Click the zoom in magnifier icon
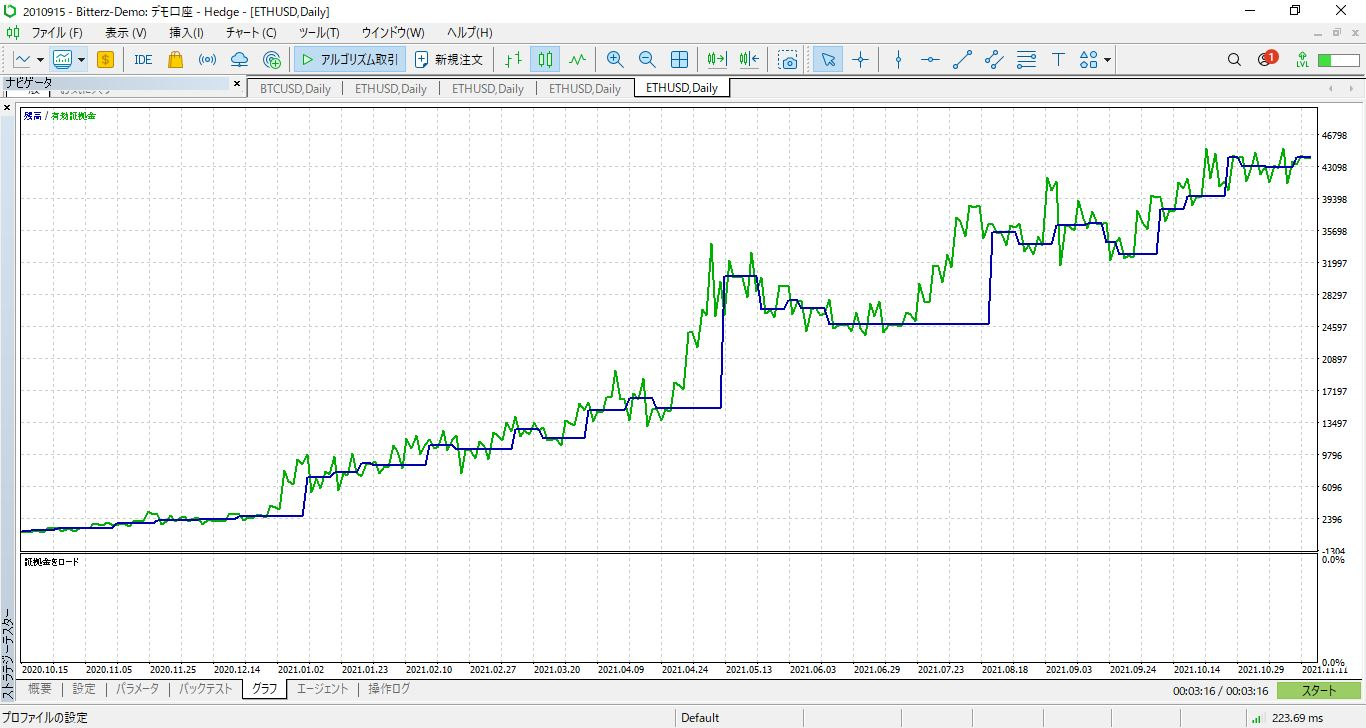The image size is (1366, 728). click(x=615, y=60)
